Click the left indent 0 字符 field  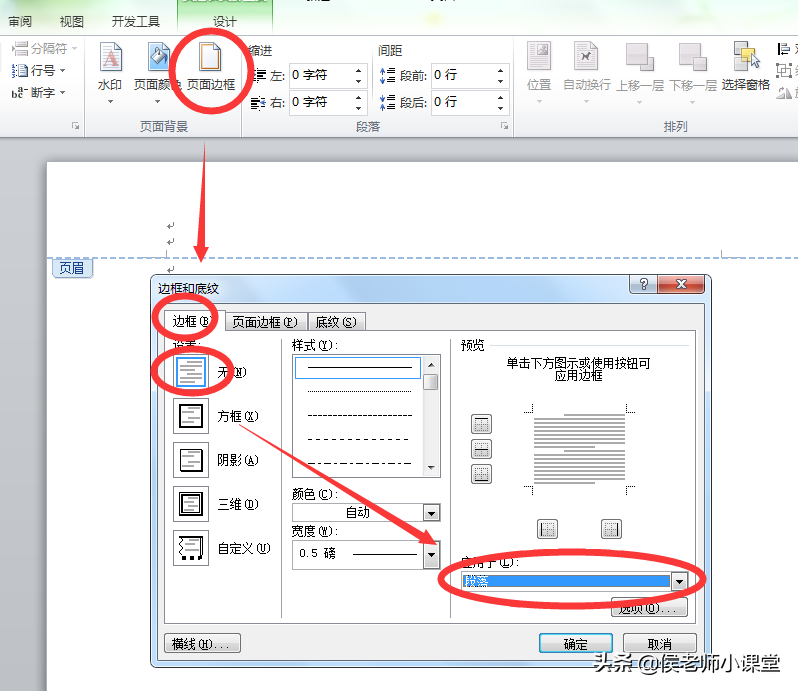[322, 75]
